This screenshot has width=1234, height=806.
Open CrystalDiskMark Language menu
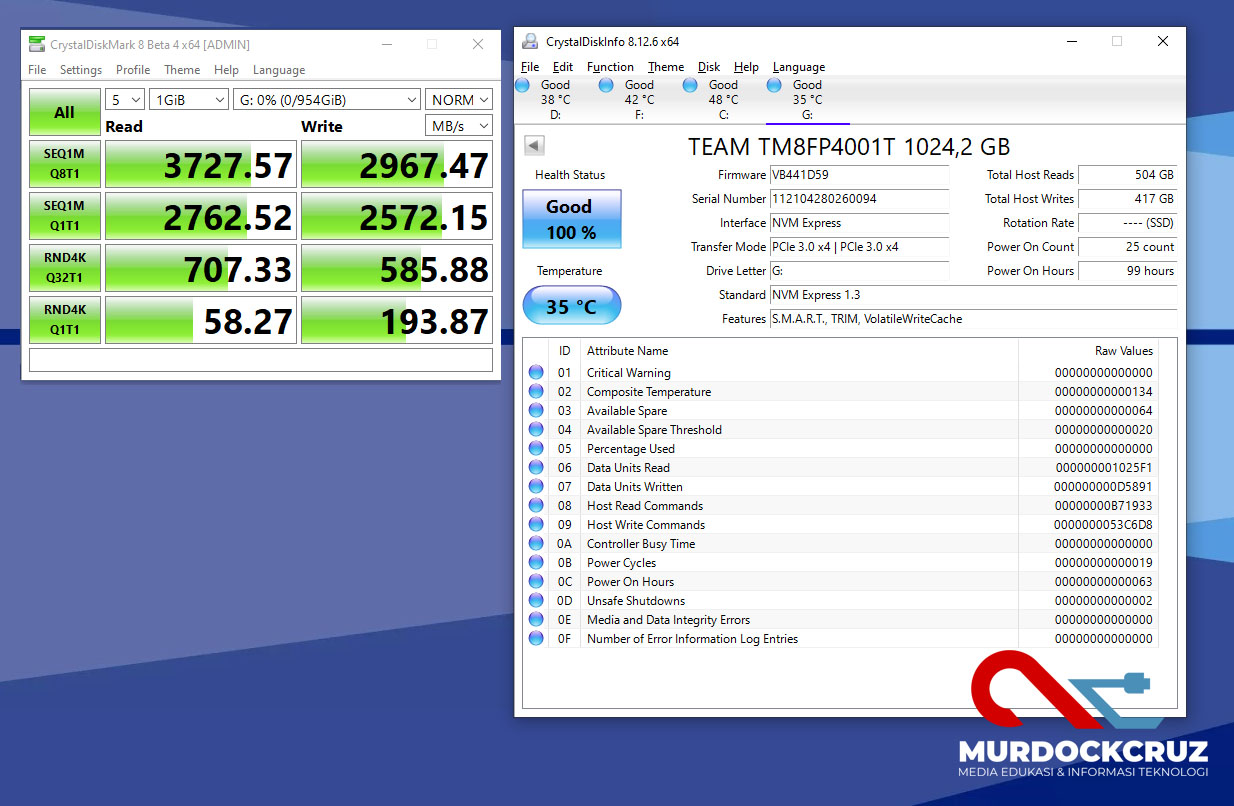[x=279, y=70]
